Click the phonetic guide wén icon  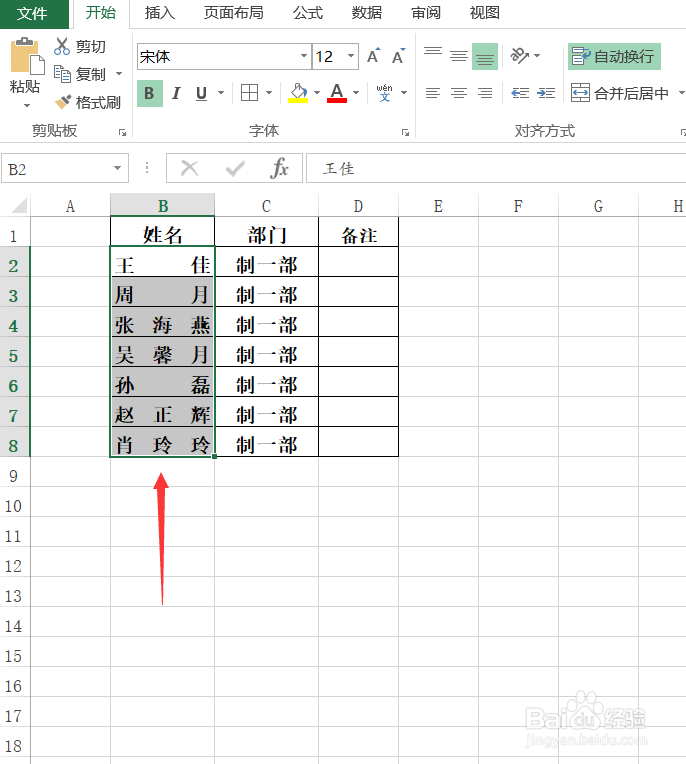click(x=384, y=93)
